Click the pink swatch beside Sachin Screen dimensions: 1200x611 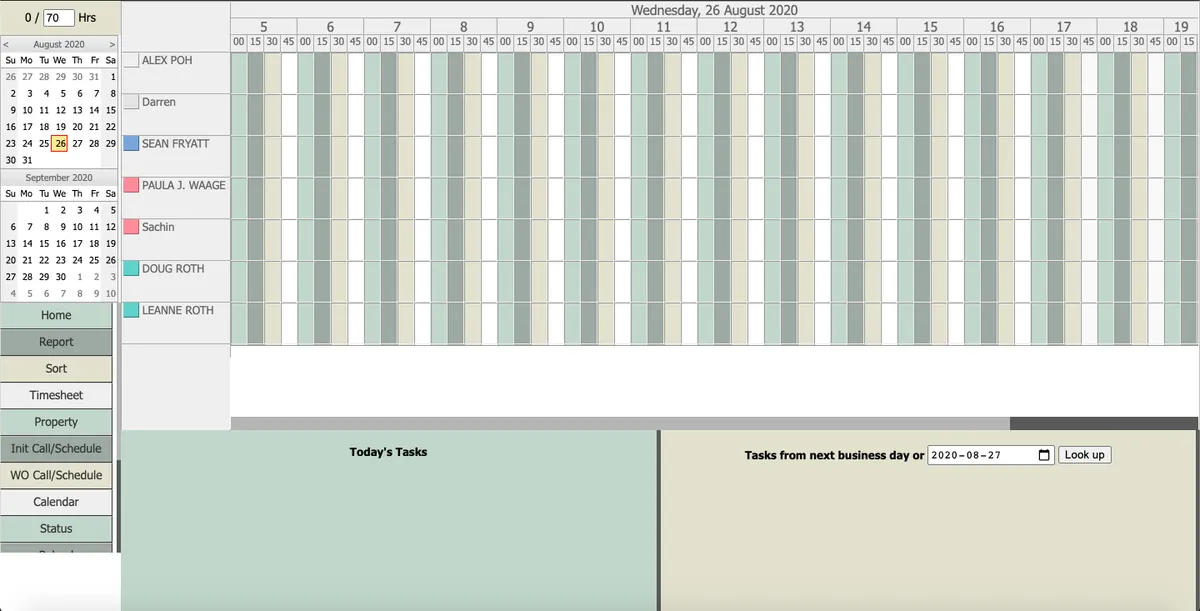131,227
